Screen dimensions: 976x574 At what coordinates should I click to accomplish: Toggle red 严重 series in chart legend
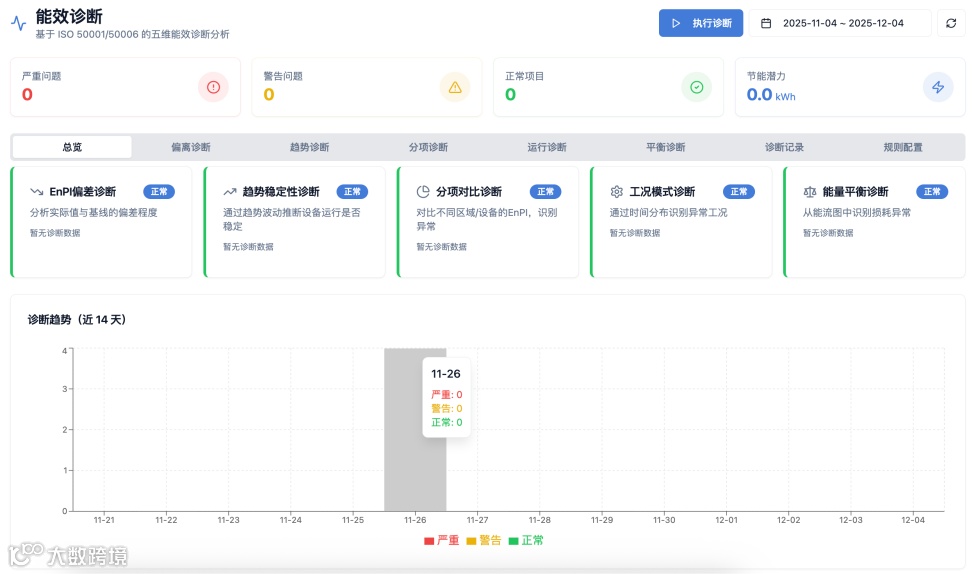tap(441, 540)
